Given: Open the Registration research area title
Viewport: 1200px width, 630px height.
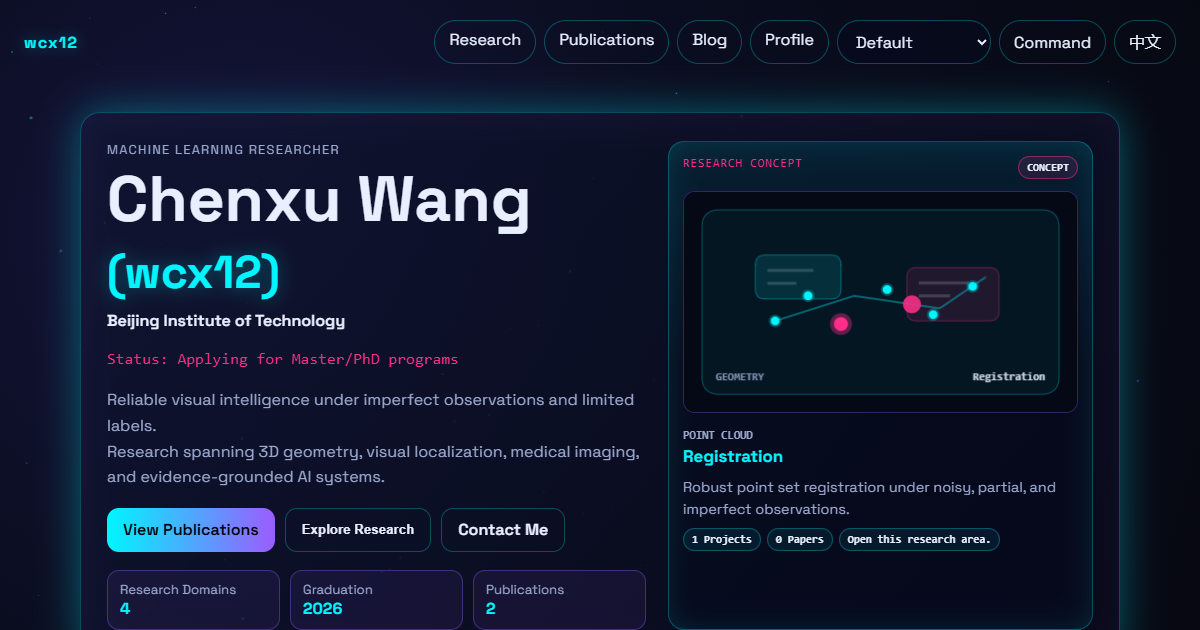Looking at the screenshot, I should coord(733,457).
